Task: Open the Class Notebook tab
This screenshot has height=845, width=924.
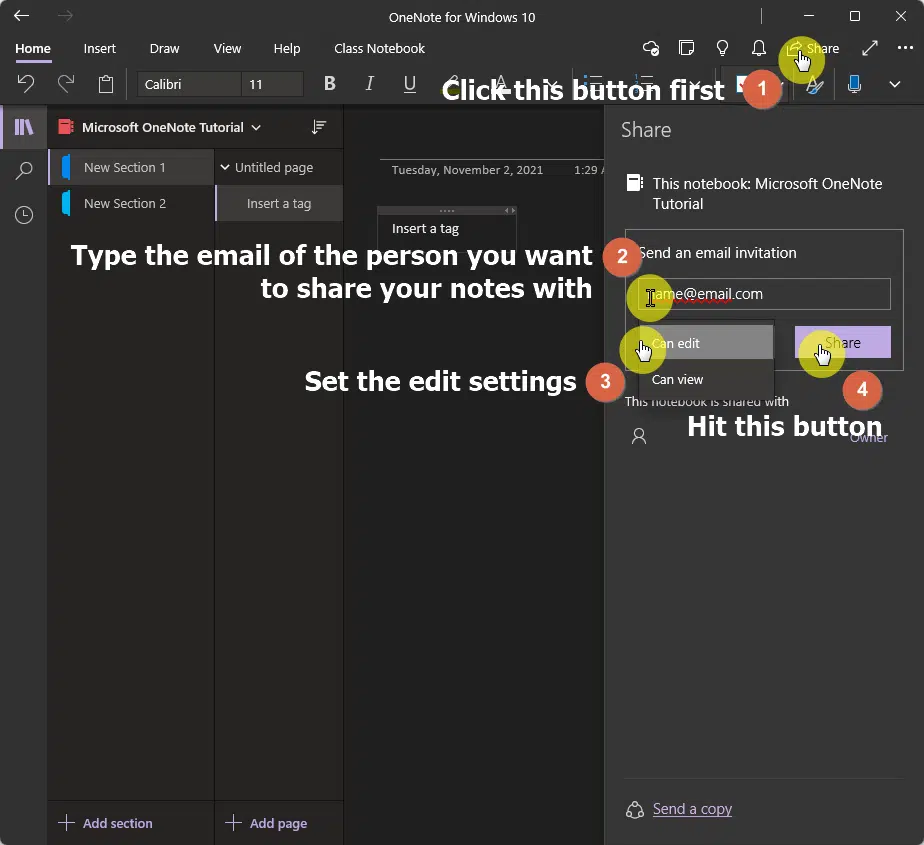Action: click(x=380, y=48)
